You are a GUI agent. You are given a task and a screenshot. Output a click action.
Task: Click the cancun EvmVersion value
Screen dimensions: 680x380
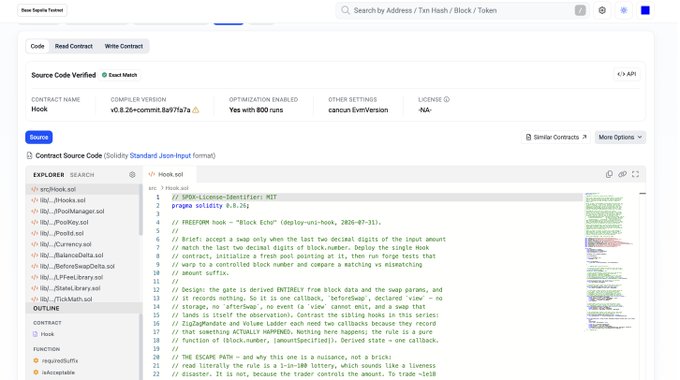[358, 110]
